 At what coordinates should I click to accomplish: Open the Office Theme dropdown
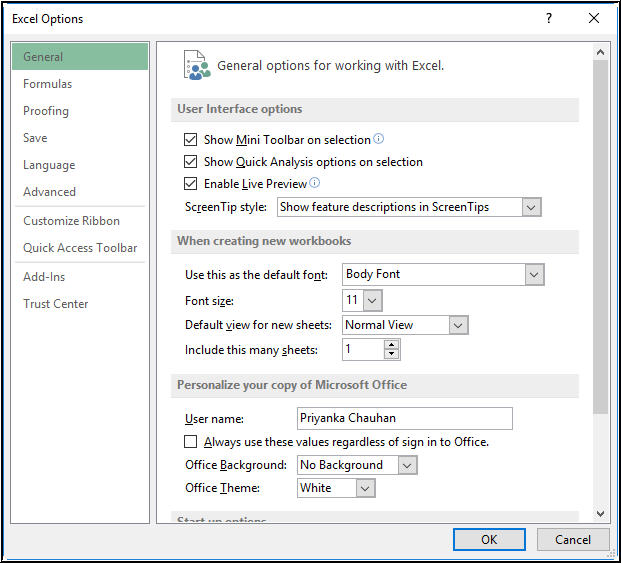[365, 488]
